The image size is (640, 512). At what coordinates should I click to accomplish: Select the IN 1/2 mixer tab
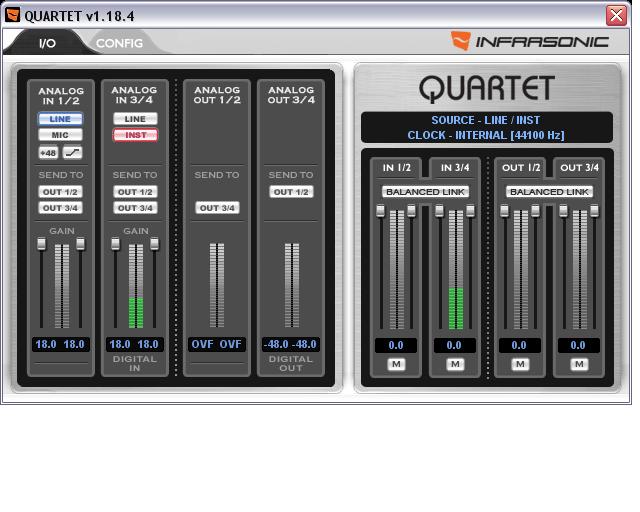[x=397, y=167]
